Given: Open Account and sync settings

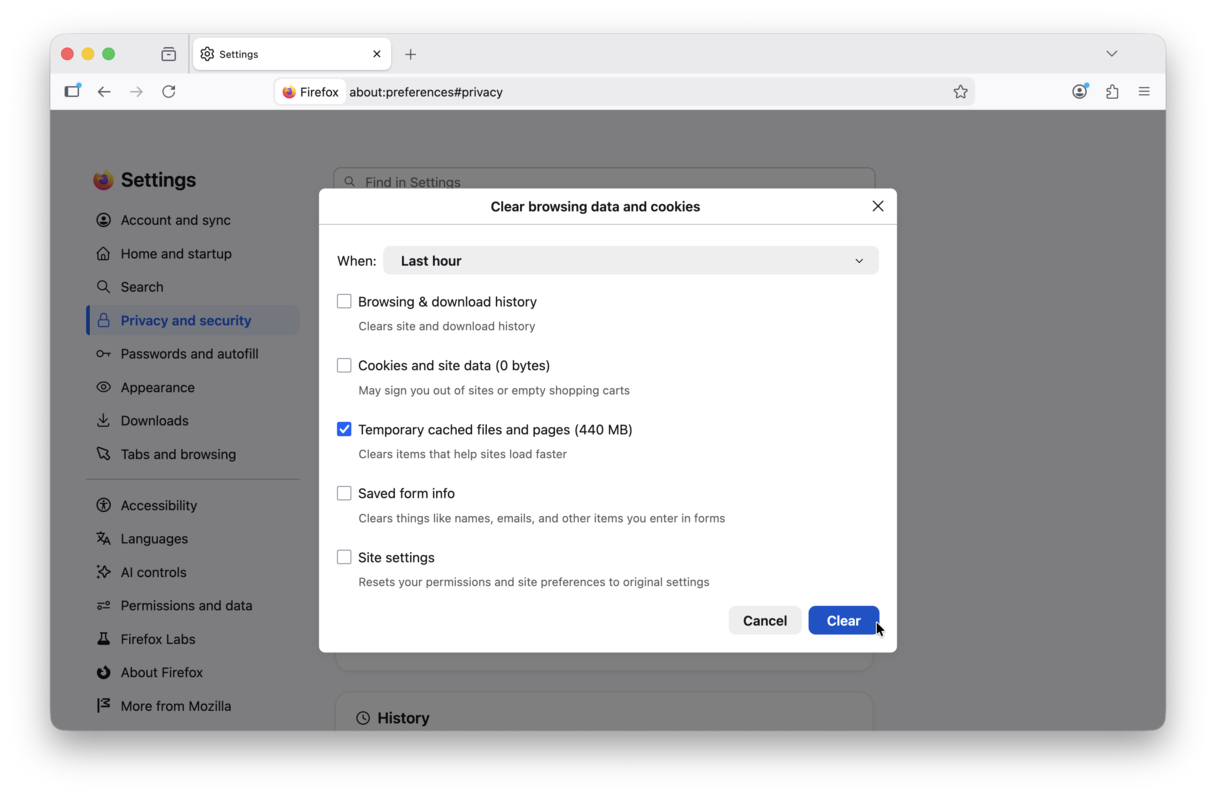Looking at the screenshot, I should coord(193,220).
